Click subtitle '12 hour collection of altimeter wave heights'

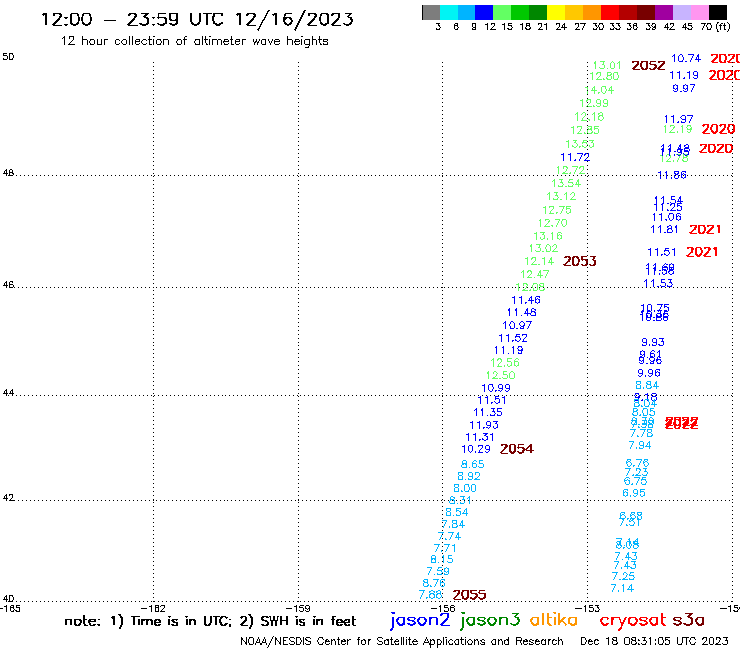click(x=194, y=41)
